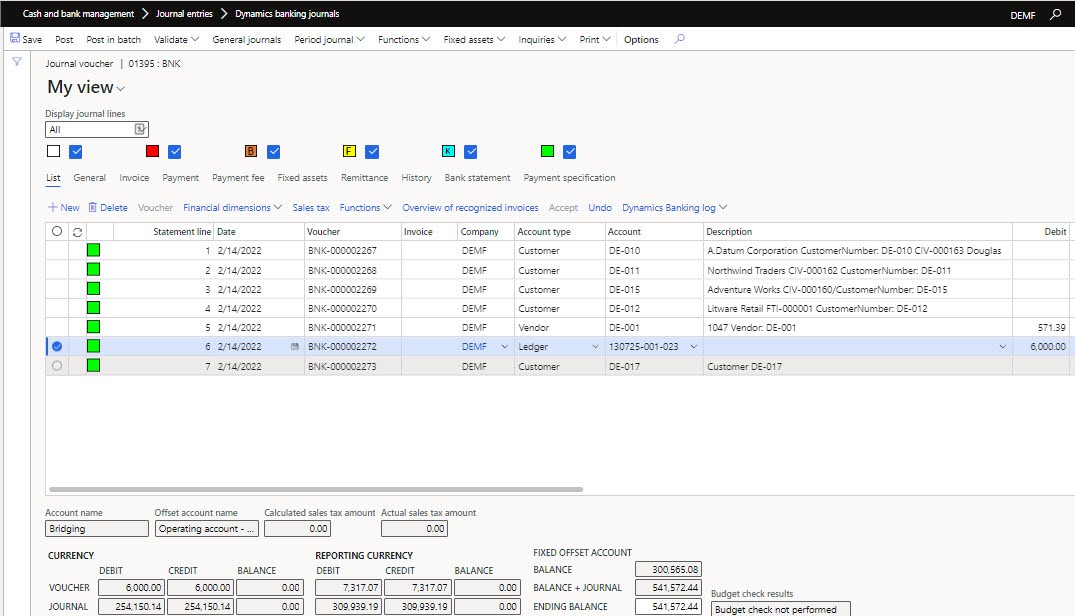Select the radio button for statement line 7

coord(57,366)
